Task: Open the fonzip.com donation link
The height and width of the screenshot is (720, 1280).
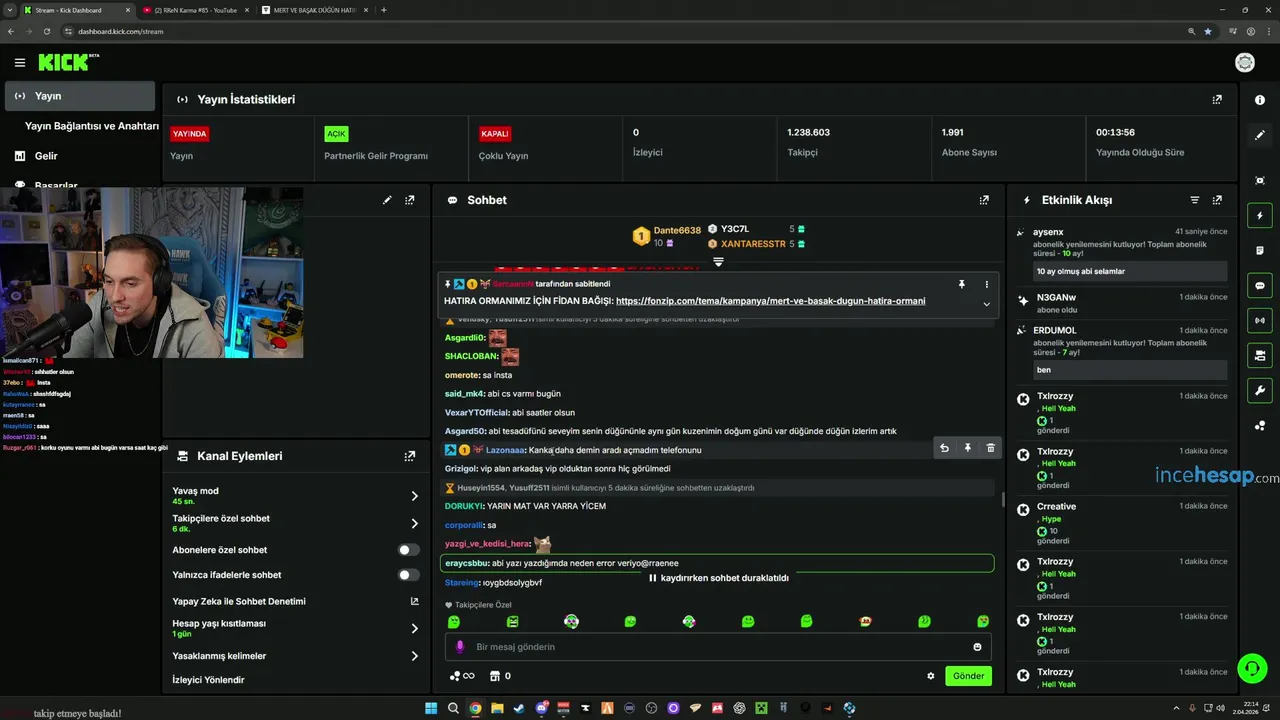Action: pos(770,301)
